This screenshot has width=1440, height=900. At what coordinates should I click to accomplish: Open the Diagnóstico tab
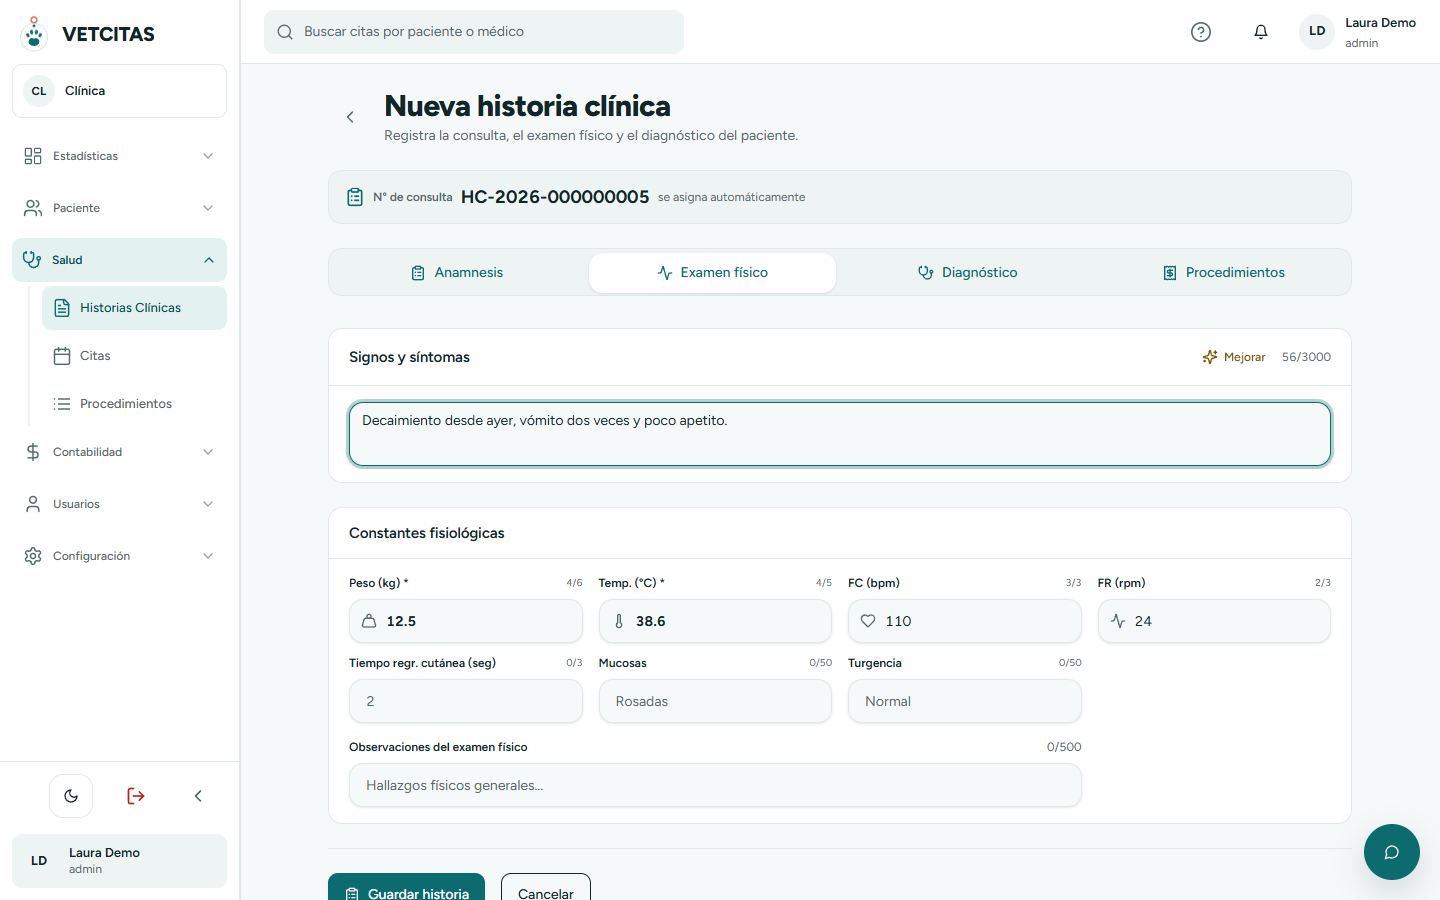(967, 273)
